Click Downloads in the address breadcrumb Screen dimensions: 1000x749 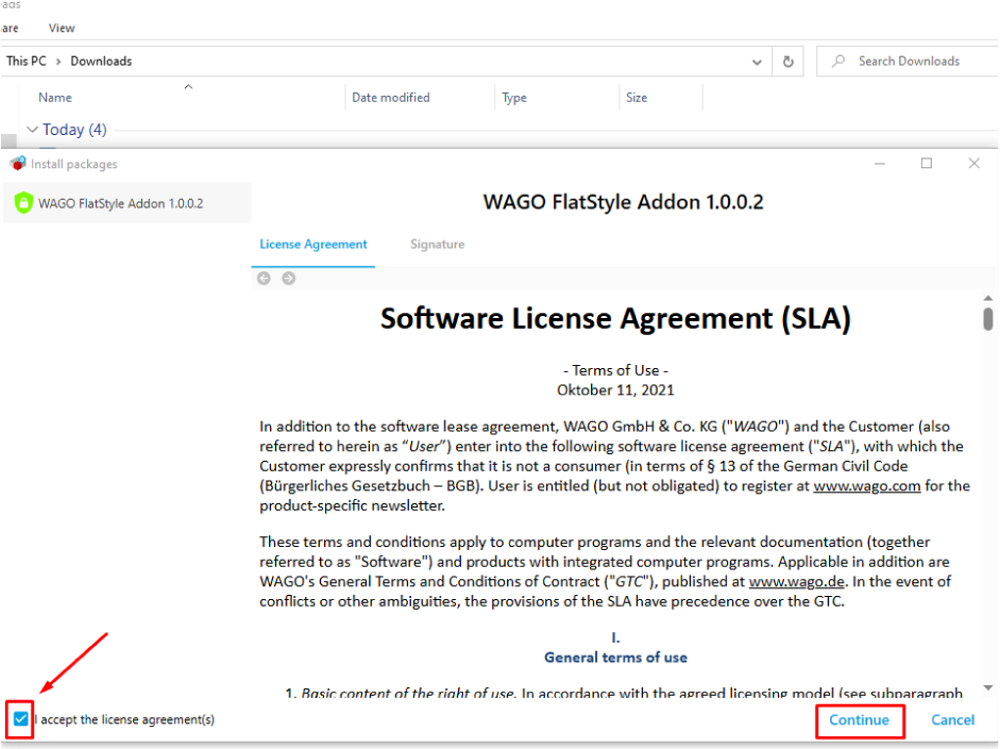click(x=101, y=61)
